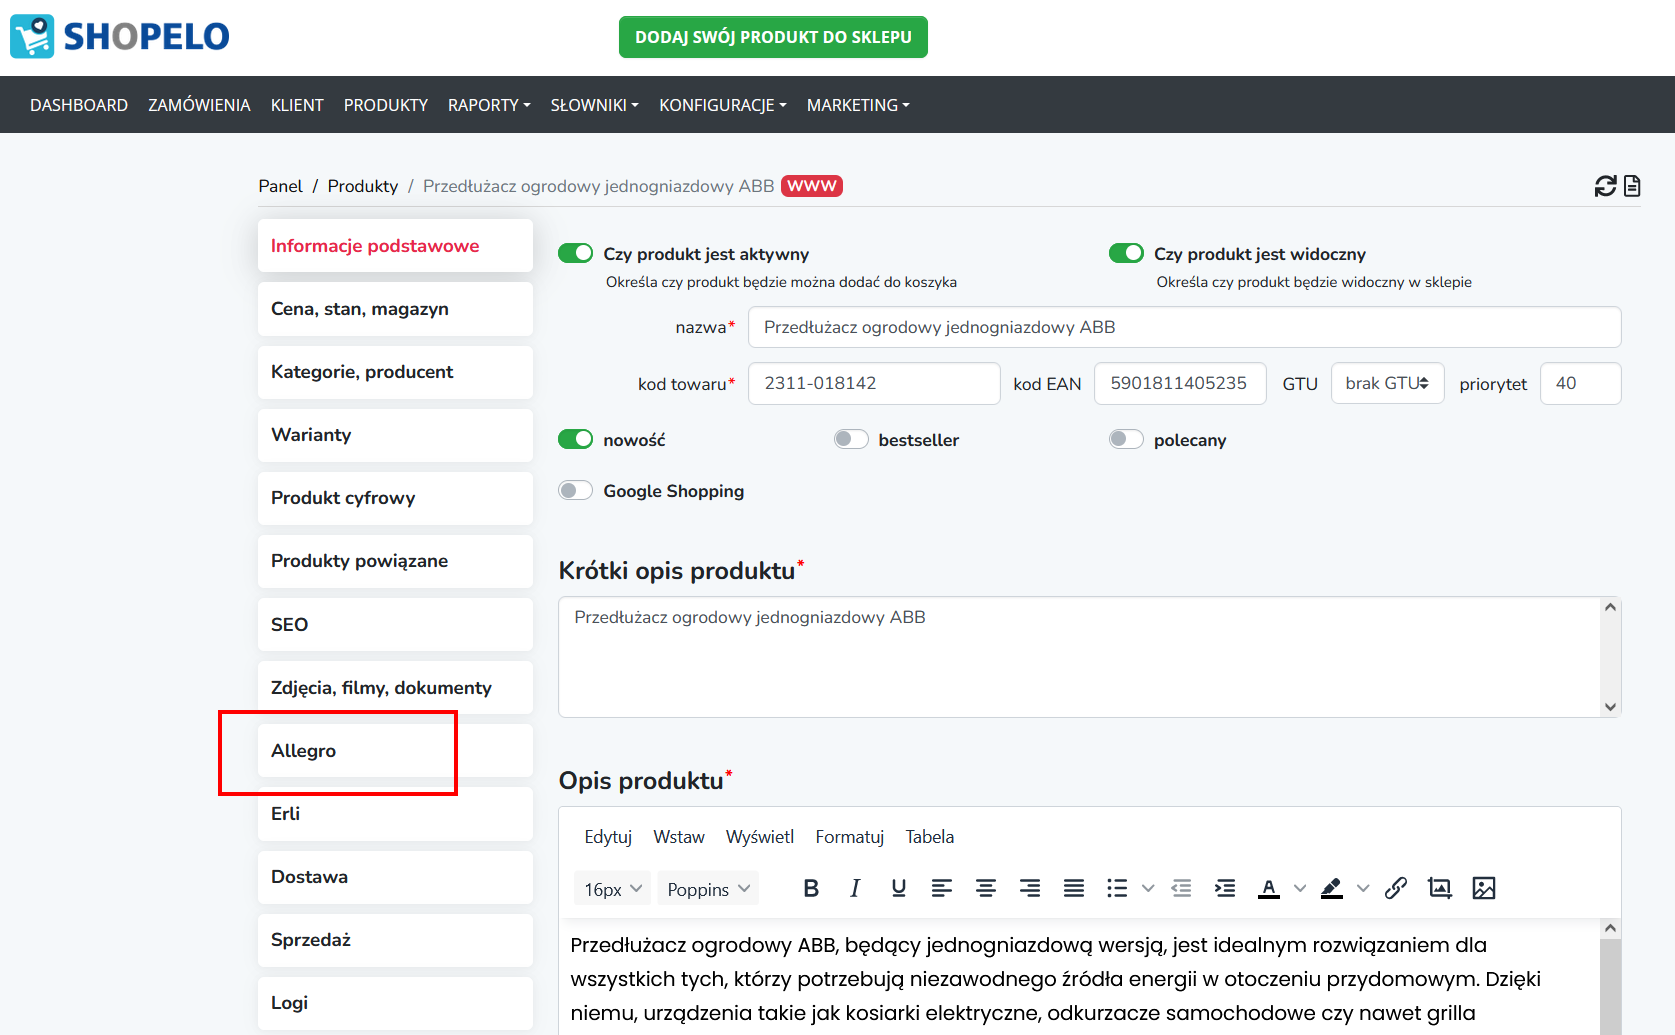Disable the 'nowość' toggle
Viewport: 1675px width, 1035px height.
(x=576, y=440)
